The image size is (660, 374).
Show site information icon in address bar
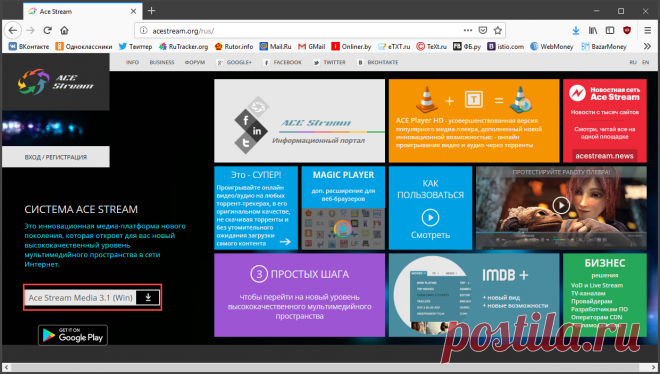[x=144, y=30]
